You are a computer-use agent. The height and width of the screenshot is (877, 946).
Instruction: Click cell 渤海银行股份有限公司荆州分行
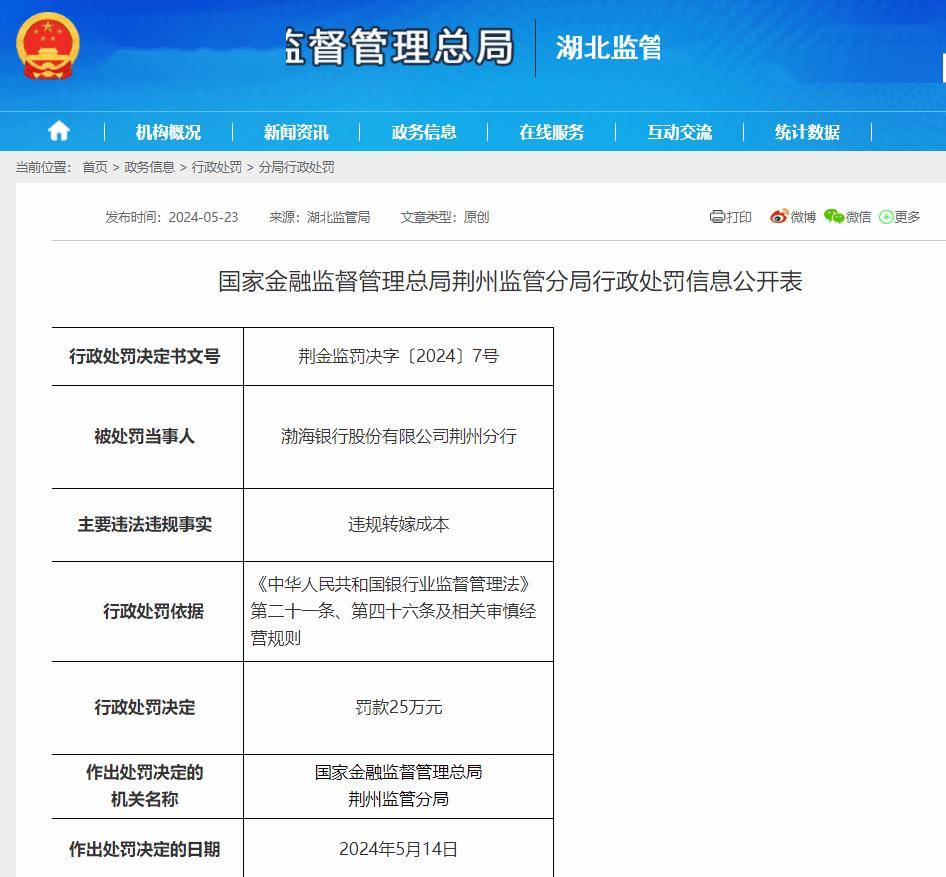398,436
